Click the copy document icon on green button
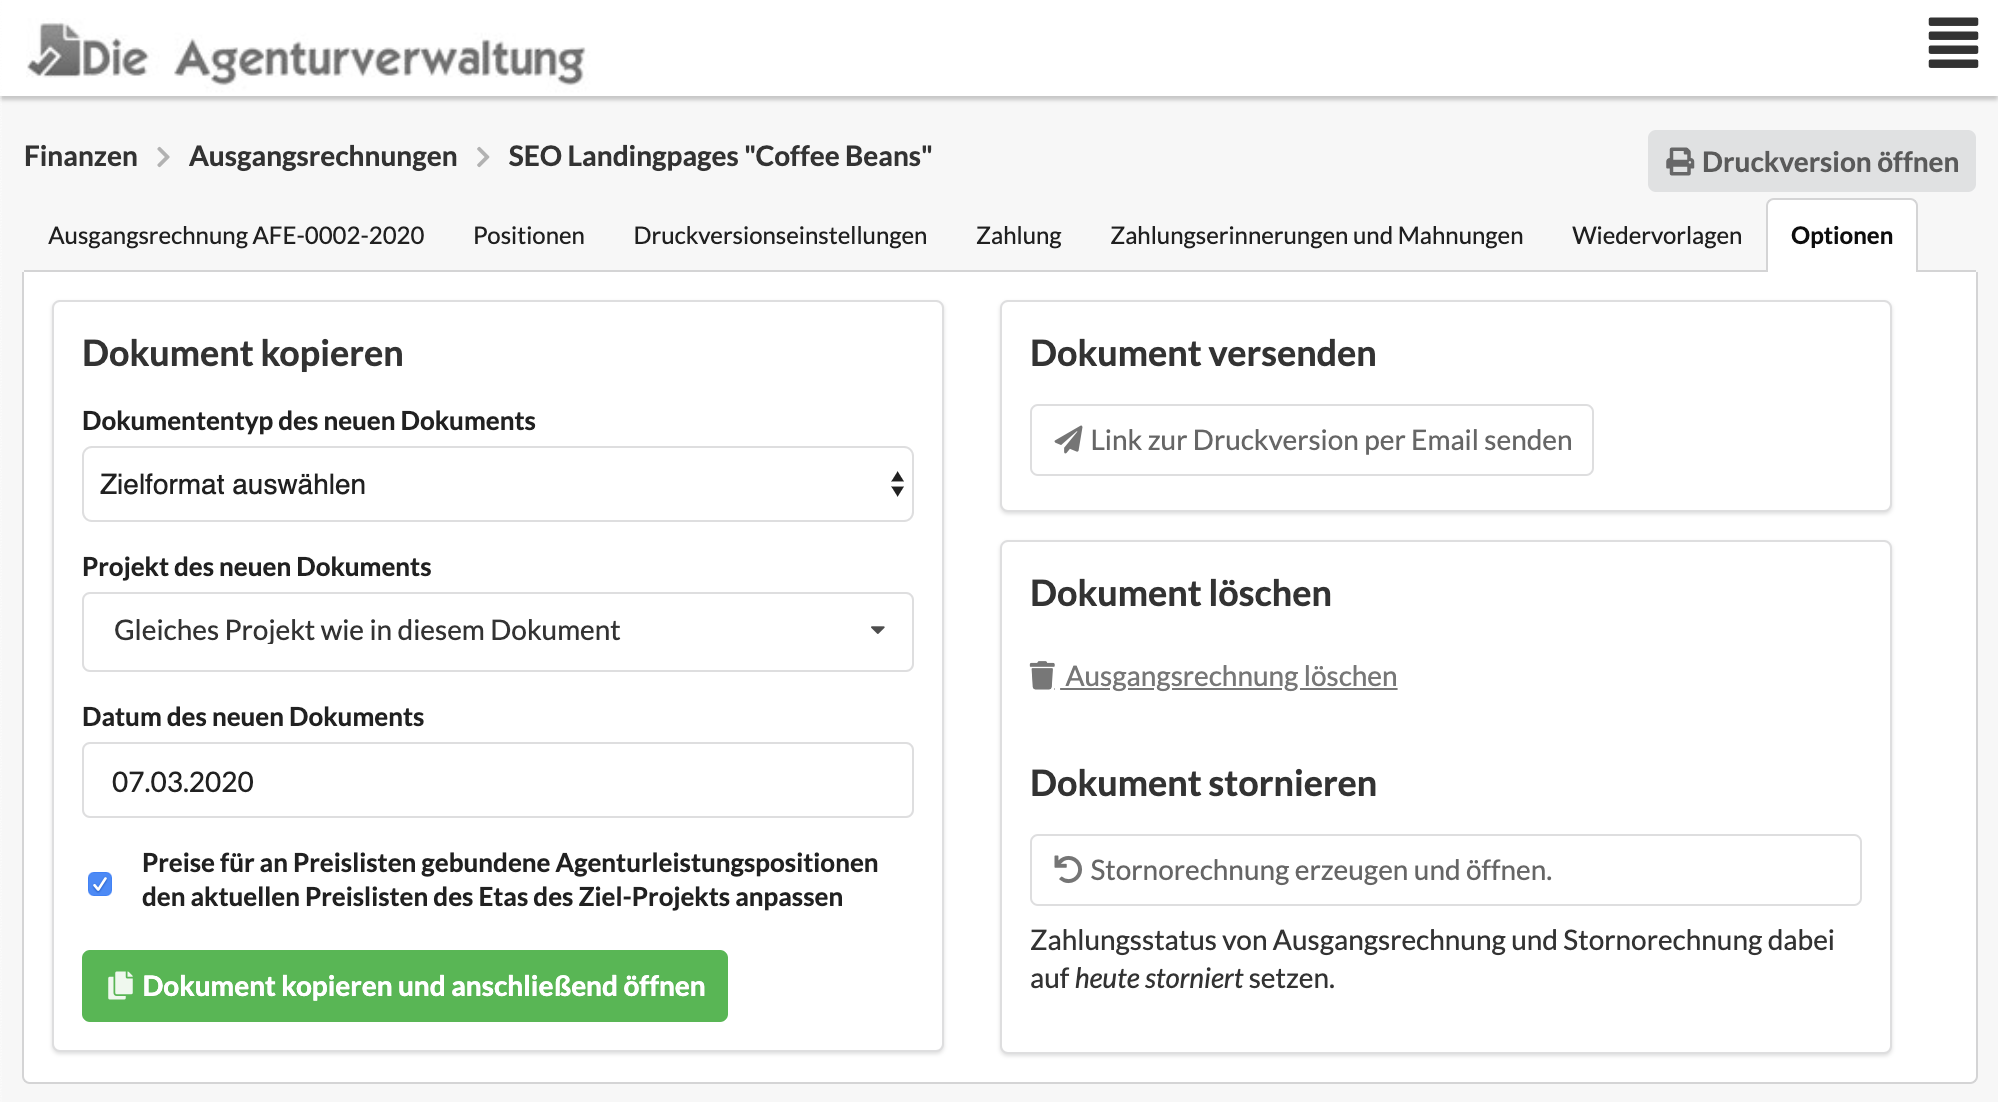Viewport: 1998px width, 1102px height. click(120, 985)
